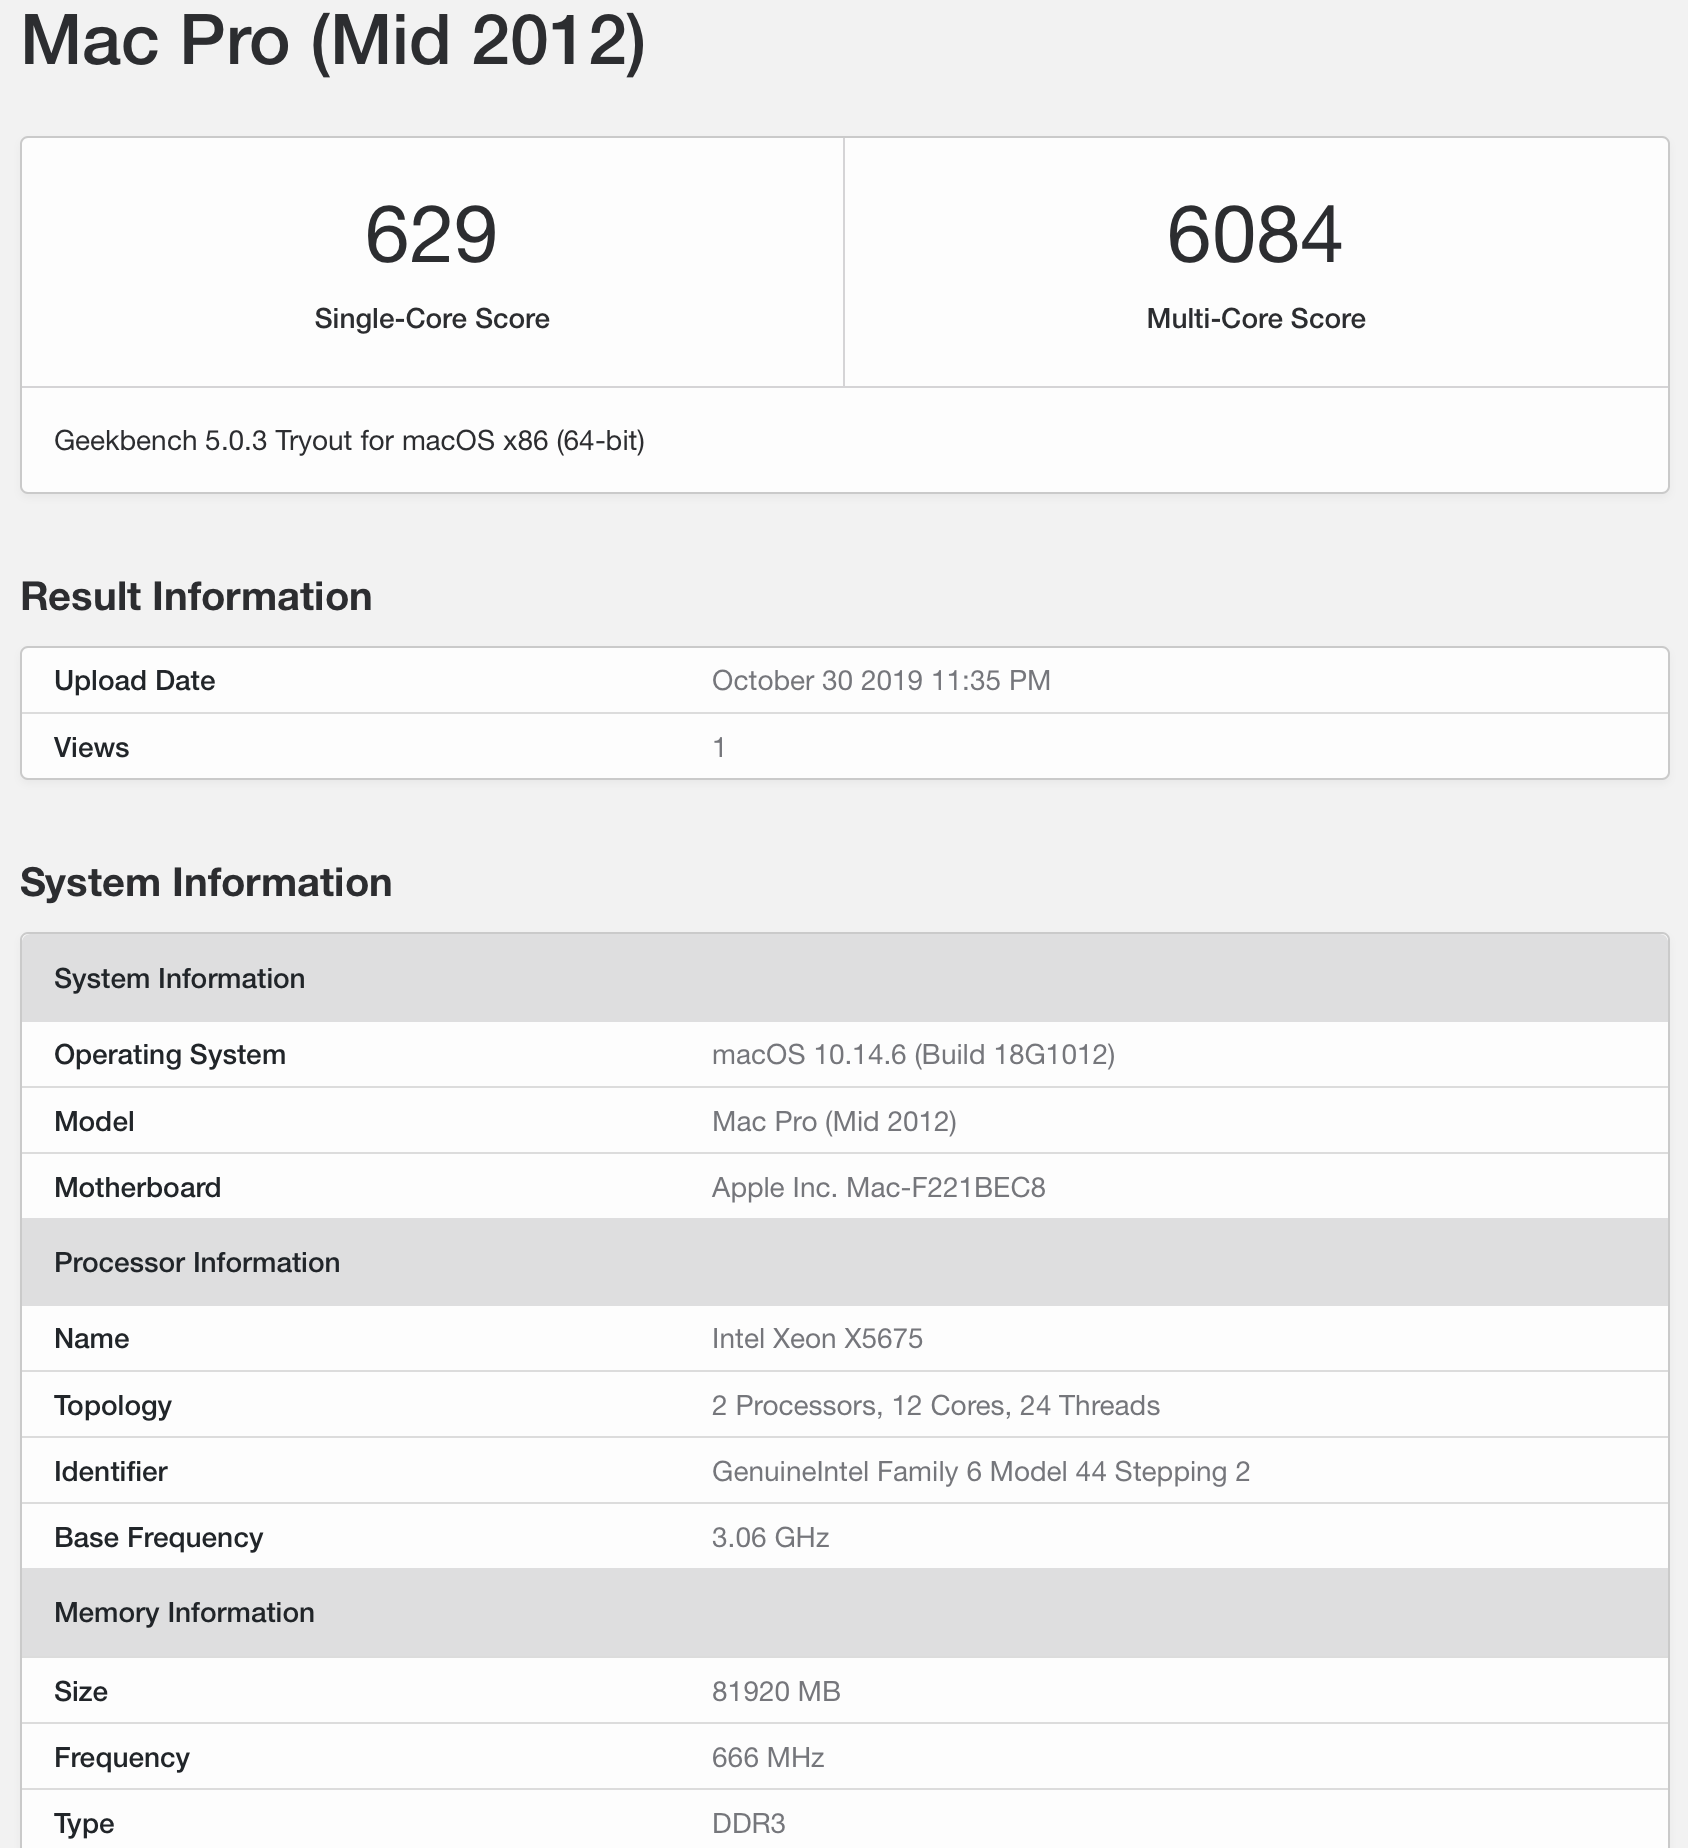Click the 'Operating System' row label
The width and height of the screenshot is (1688, 1848).
click(x=170, y=1055)
